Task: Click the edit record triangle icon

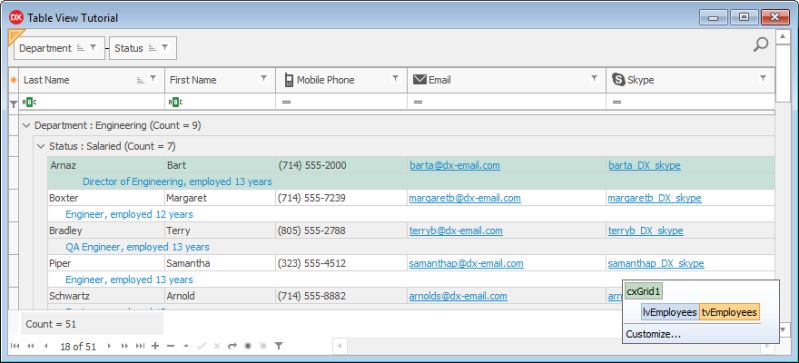Action: click(x=186, y=346)
